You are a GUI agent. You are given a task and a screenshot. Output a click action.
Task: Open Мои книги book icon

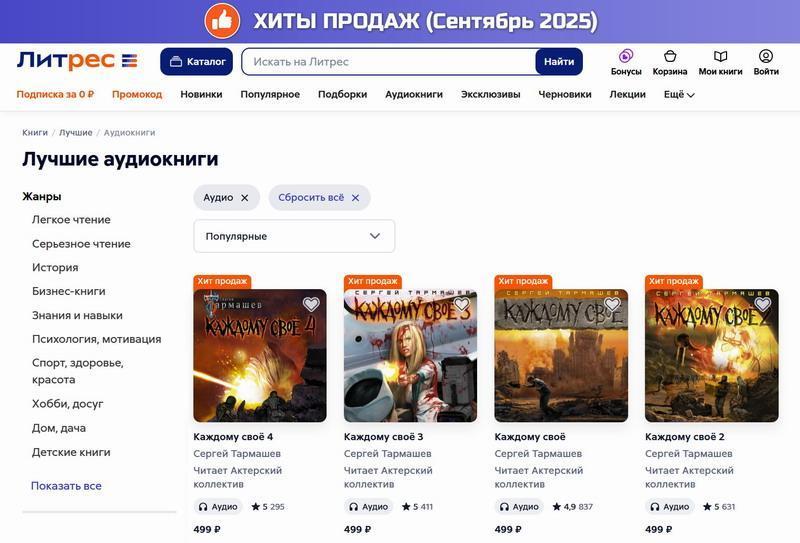(720, 56)
